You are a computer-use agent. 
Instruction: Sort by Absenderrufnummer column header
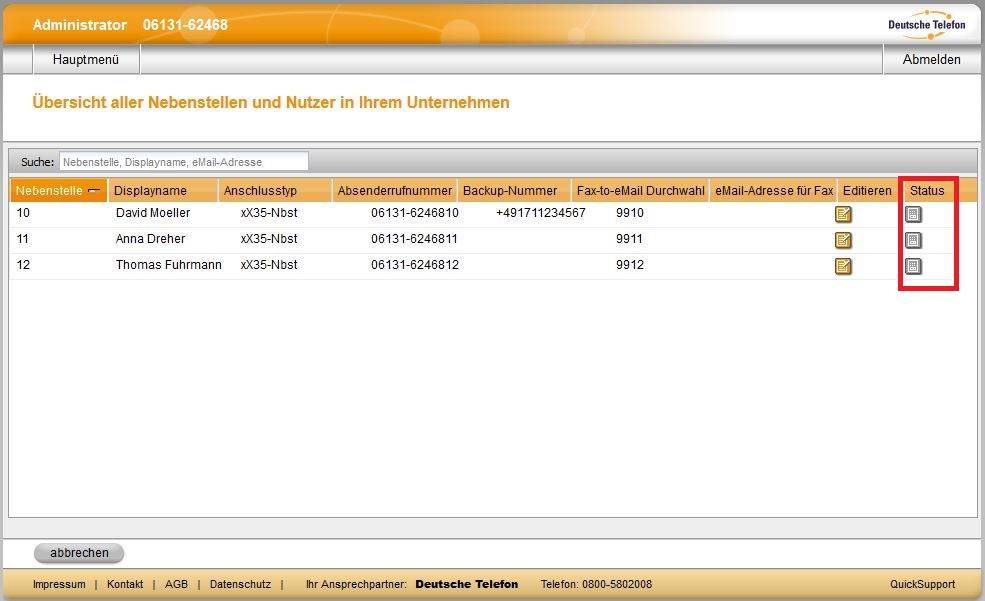coord(395,190)
